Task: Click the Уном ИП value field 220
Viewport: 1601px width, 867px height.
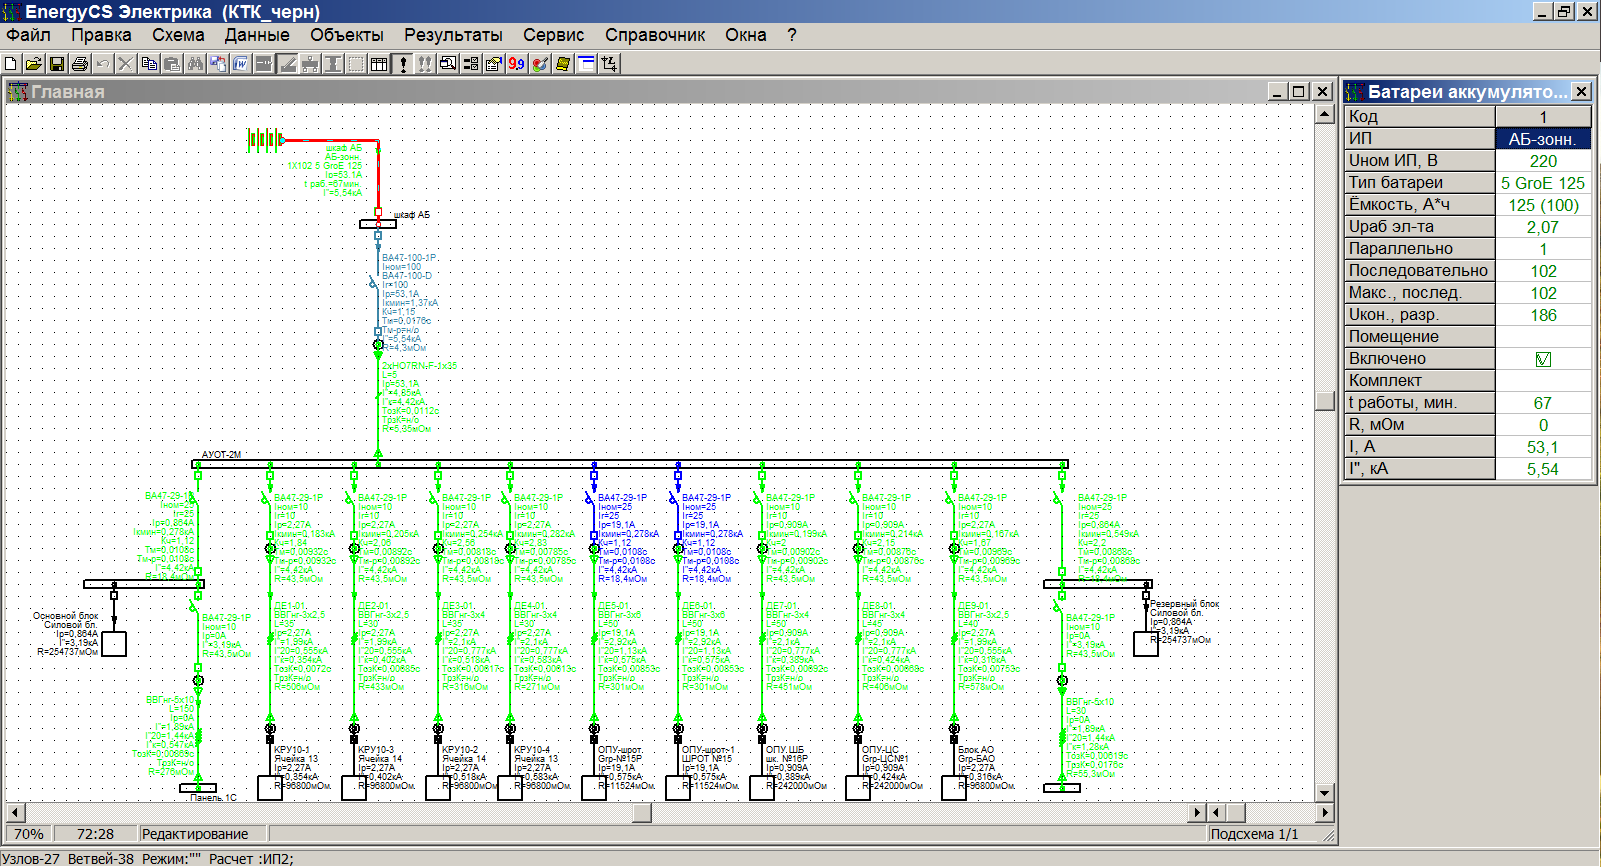Action: [1543, 161]
